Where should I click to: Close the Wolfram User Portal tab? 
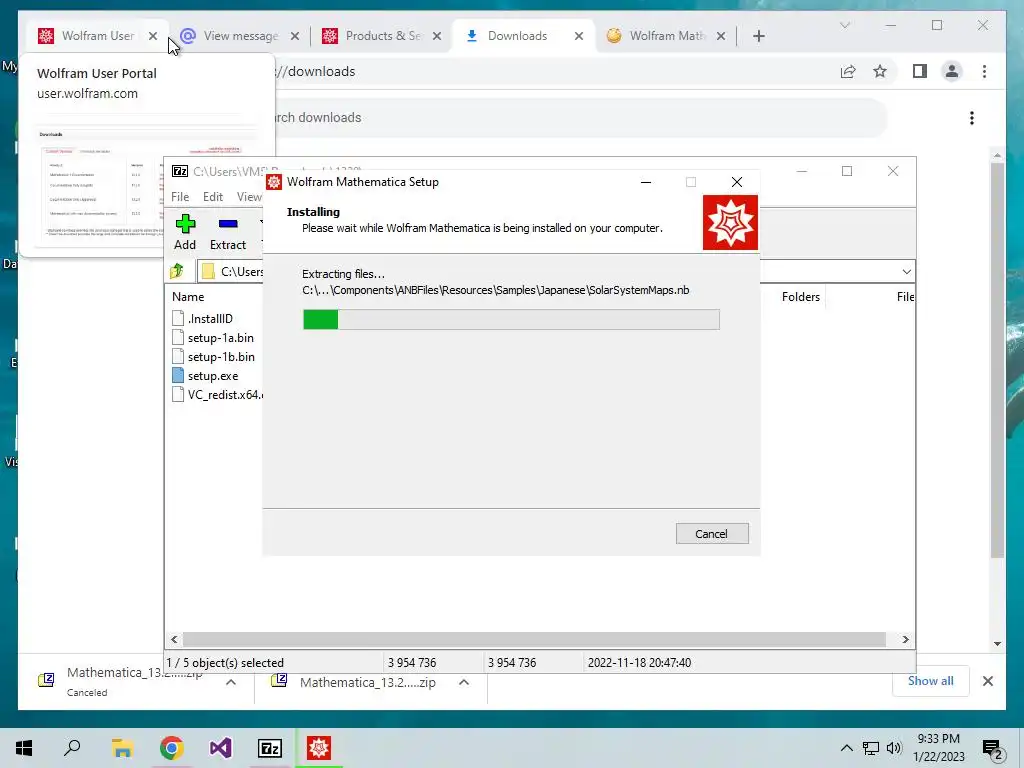tap(153, 36)
